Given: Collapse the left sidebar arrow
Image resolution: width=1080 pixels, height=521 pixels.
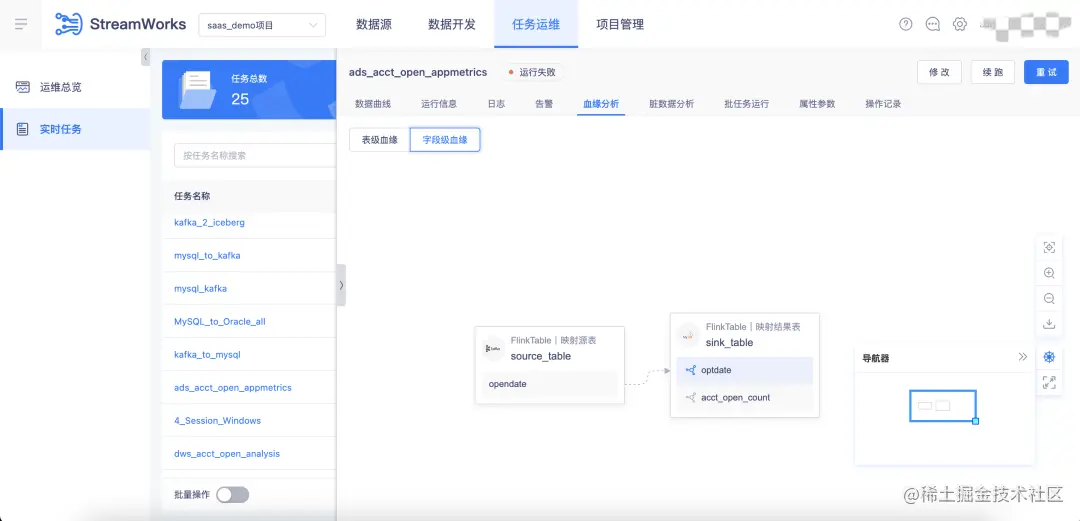Looking at the screenshot, I should [x=145, y=57].
